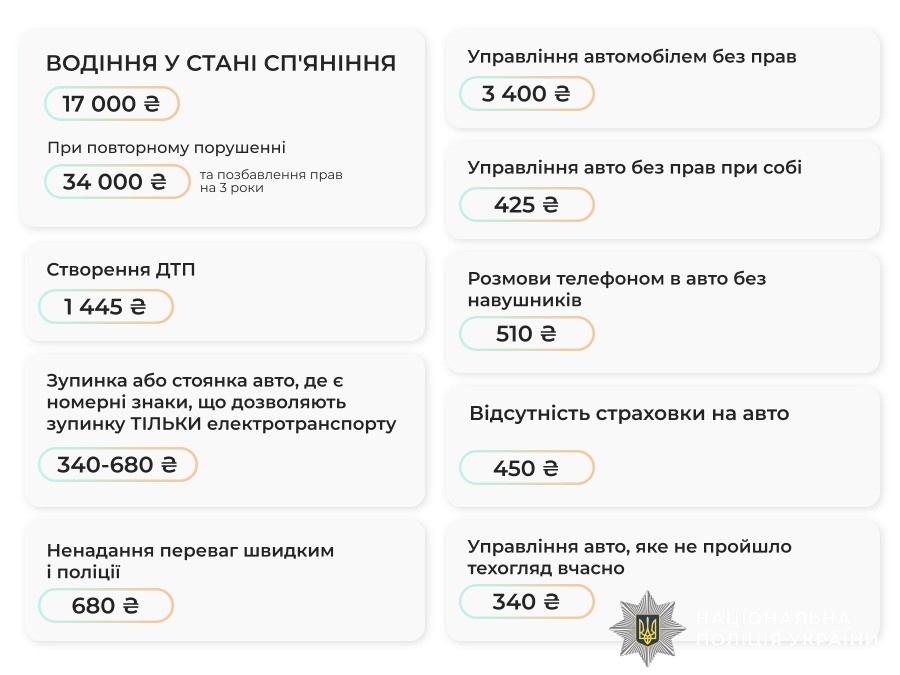The image size is (900, 675).
Task: Click the Відсутність страховки на авто label
Action: [629, 413]
